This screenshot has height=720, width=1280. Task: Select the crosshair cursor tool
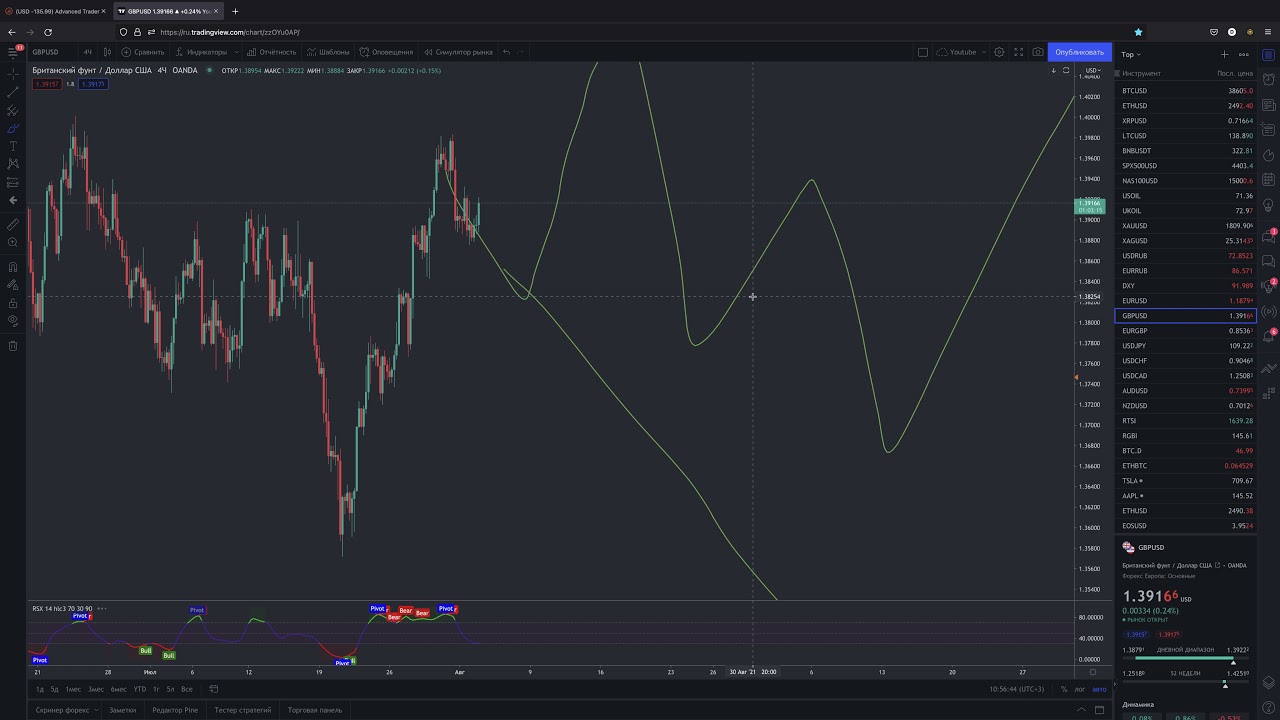point(13,74)
